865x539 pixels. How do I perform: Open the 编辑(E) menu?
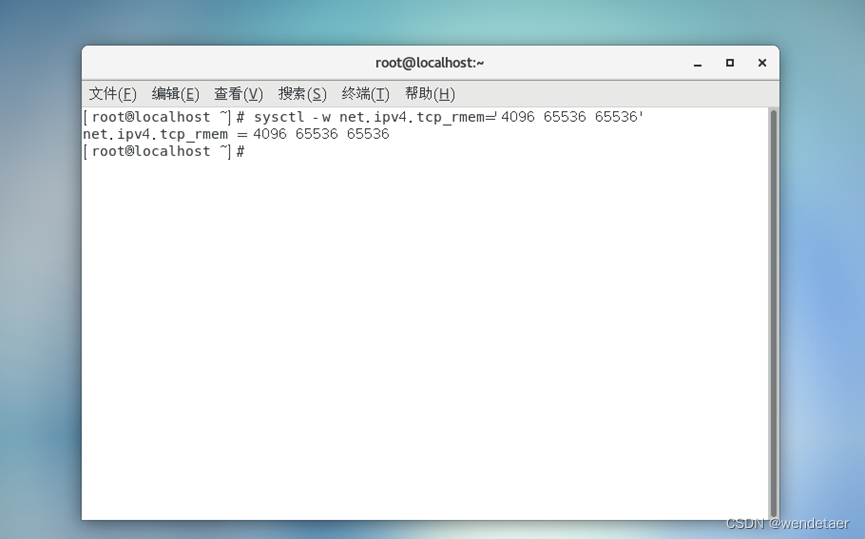coord(175,94)
